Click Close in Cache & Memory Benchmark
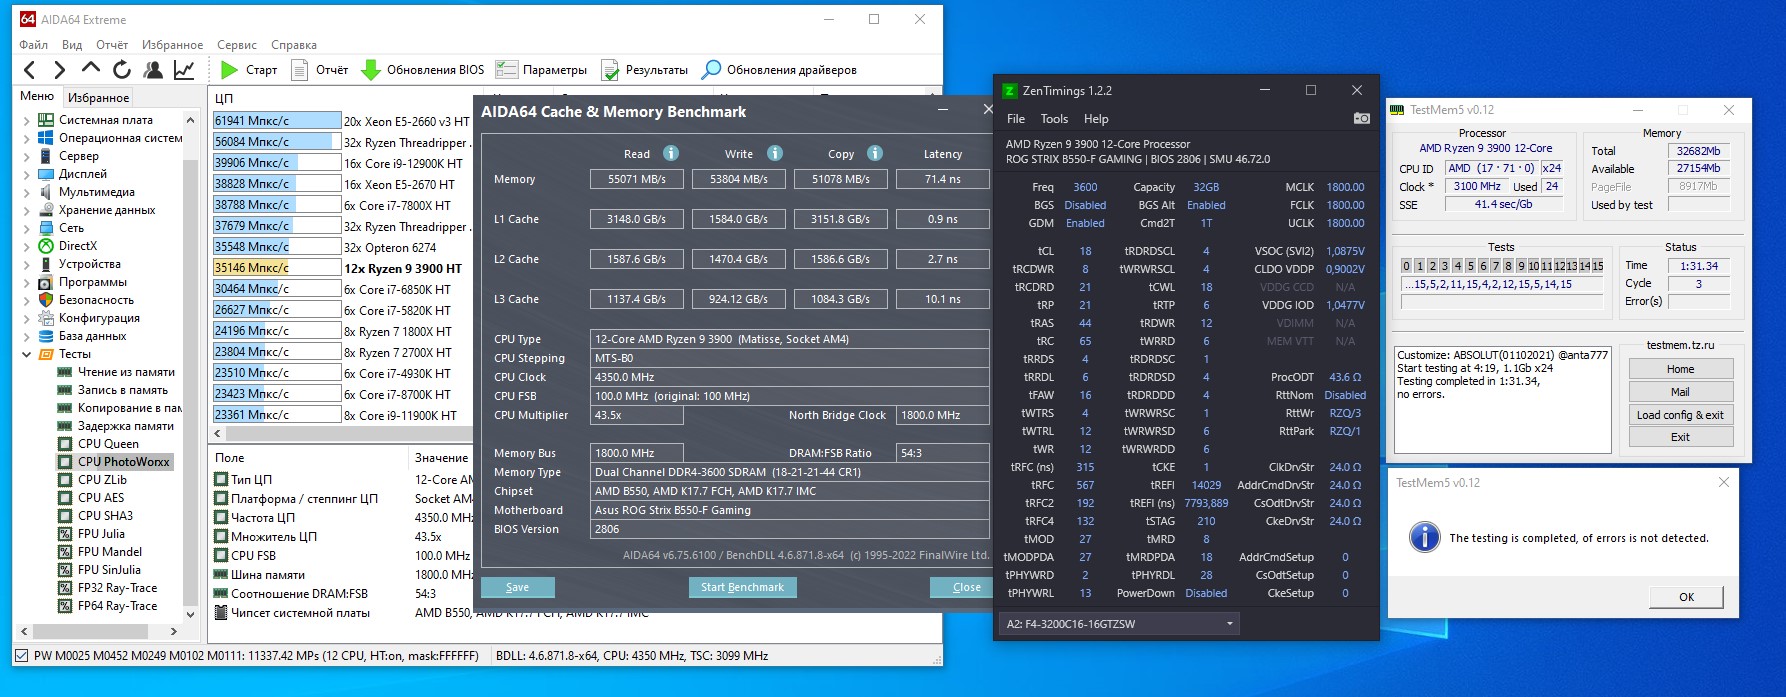This screenshot has width=1786, height=697. [960, 587]
